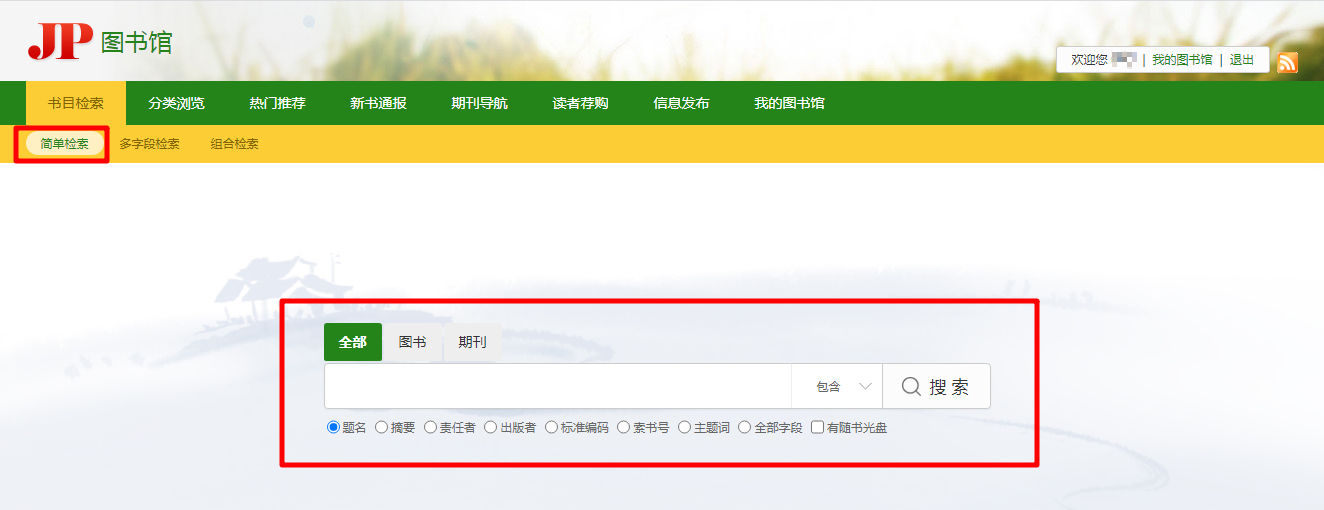This screenshot has width=1324, height=510.
Task: Go to 热门推荐 in navigation bar
Action: pyautogui.click(x=277, y=103)
